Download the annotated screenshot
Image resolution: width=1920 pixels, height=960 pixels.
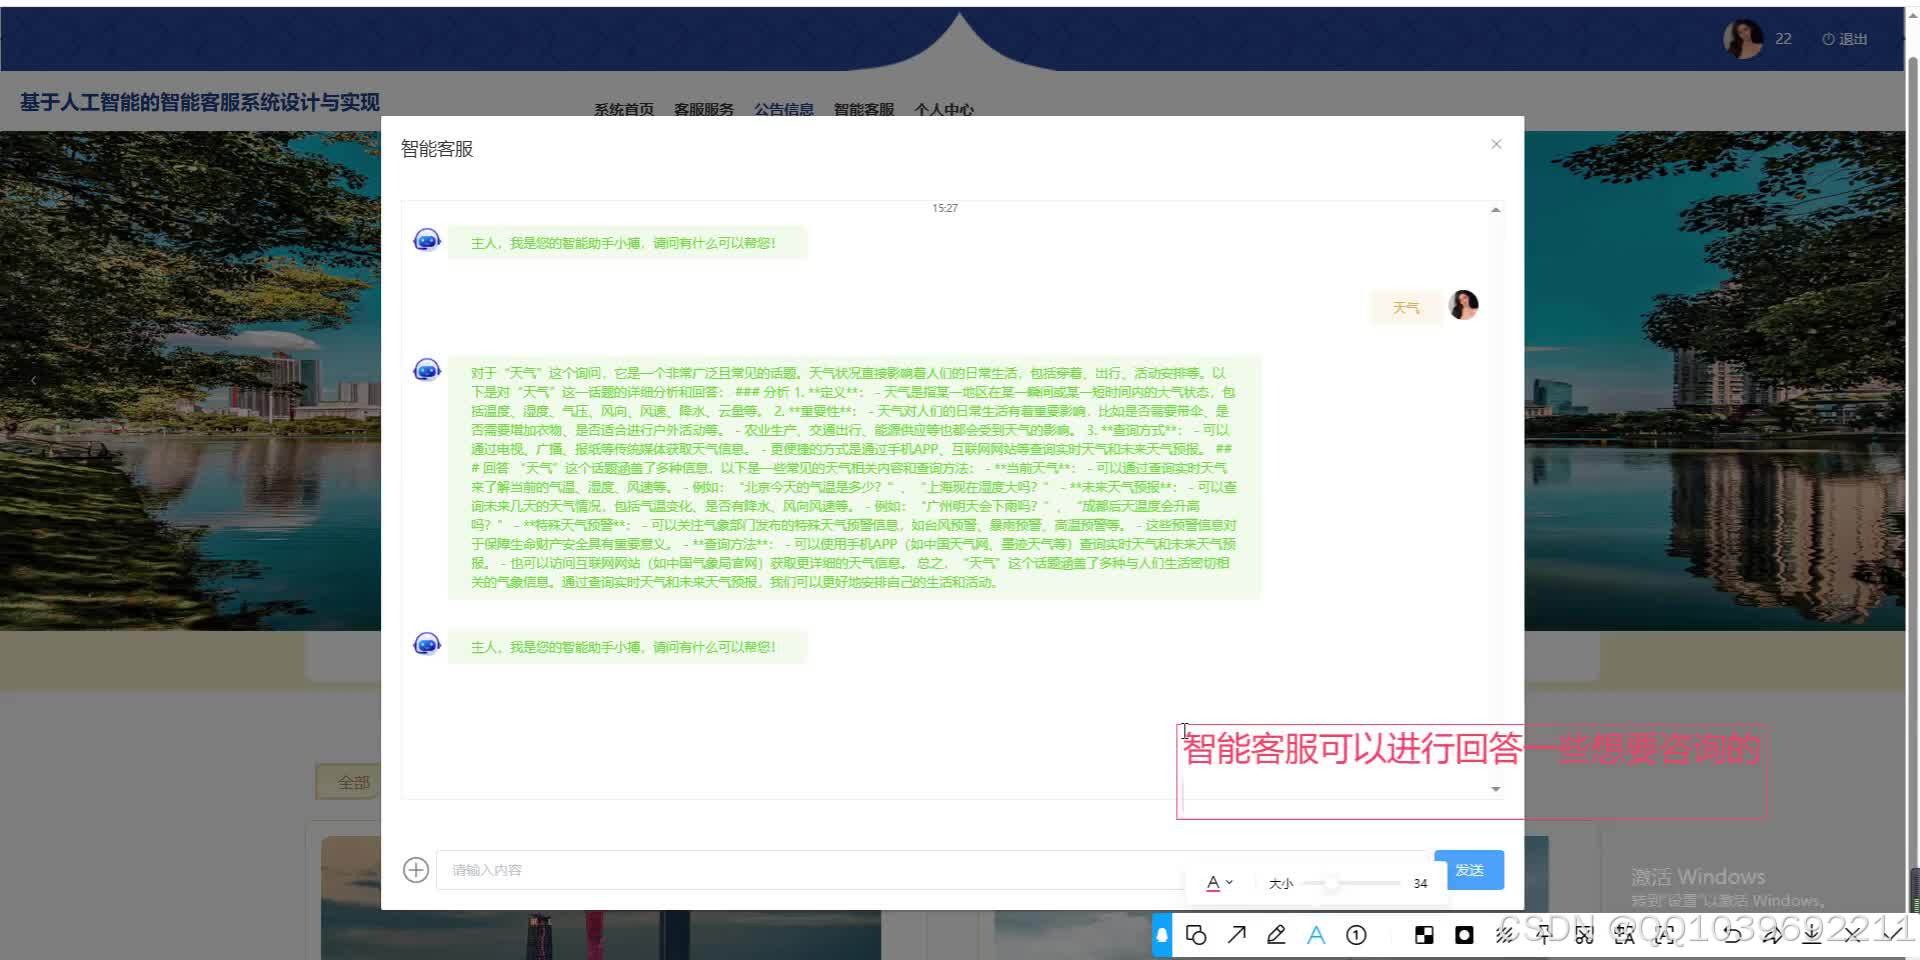point(1811,935)
